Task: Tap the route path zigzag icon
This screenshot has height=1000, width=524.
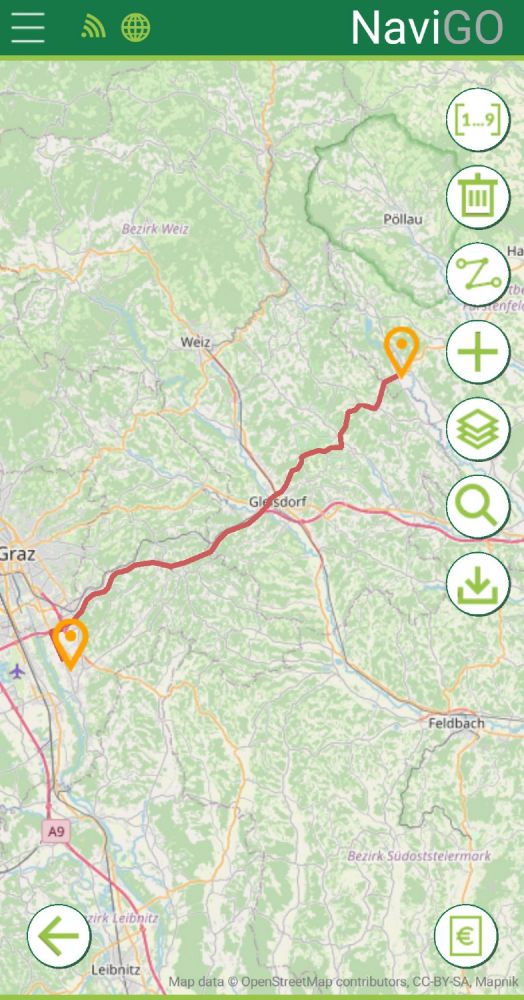Action: tap(478, 274)
